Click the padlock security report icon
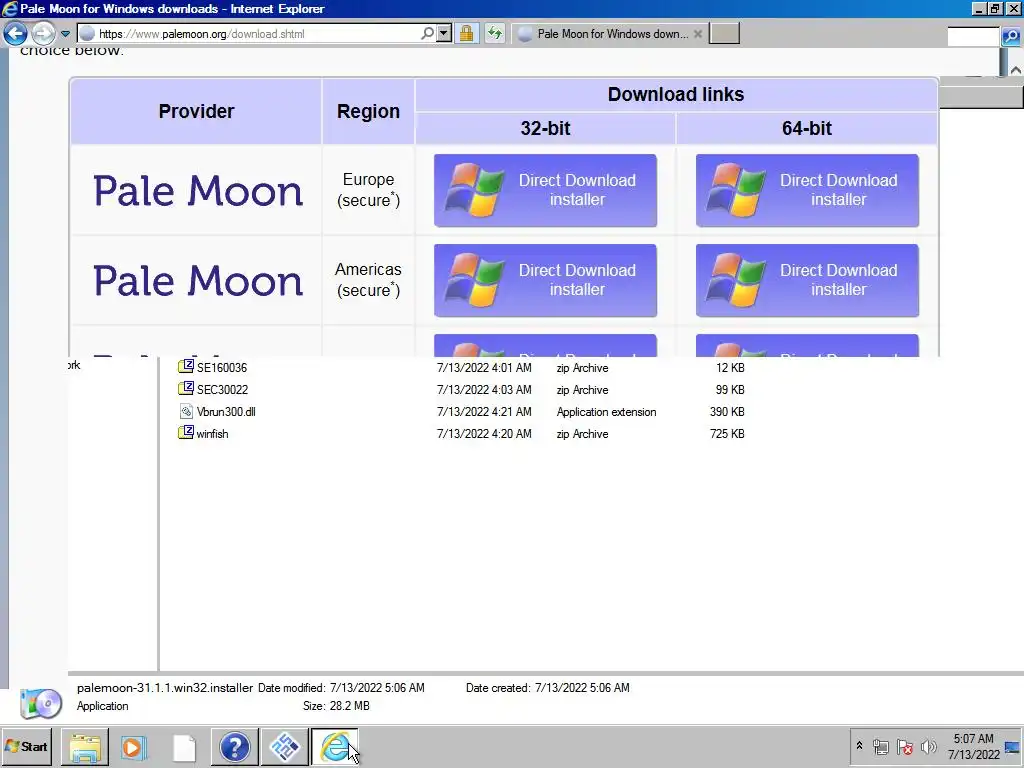The image size is (1024, 768). (466, 33)
